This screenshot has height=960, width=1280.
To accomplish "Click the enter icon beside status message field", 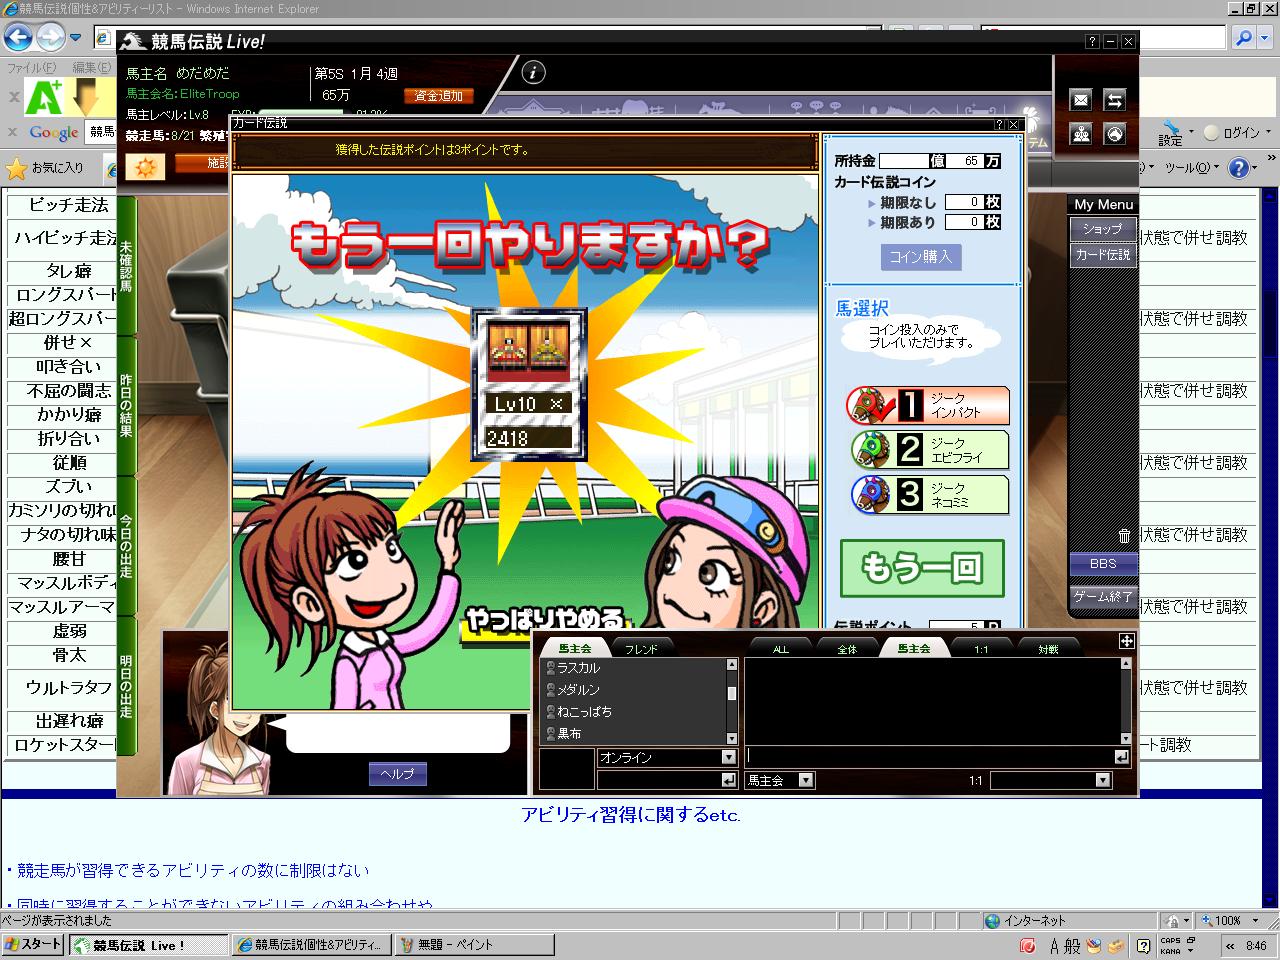I will pyautogui.click(x=728, y=780).
